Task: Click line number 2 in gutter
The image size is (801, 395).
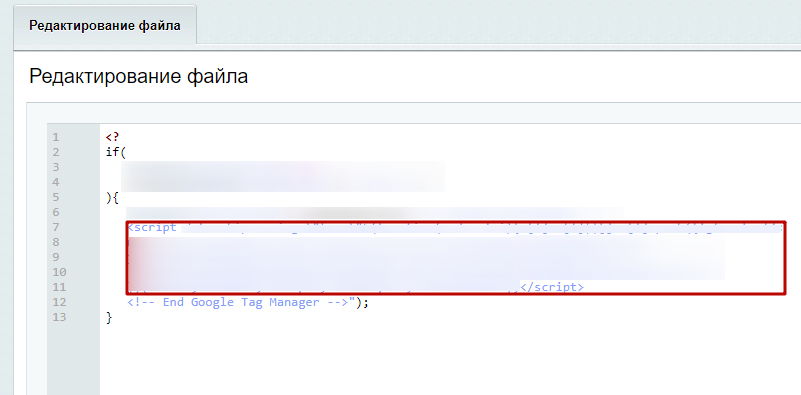Action: (x=56, y=152)
